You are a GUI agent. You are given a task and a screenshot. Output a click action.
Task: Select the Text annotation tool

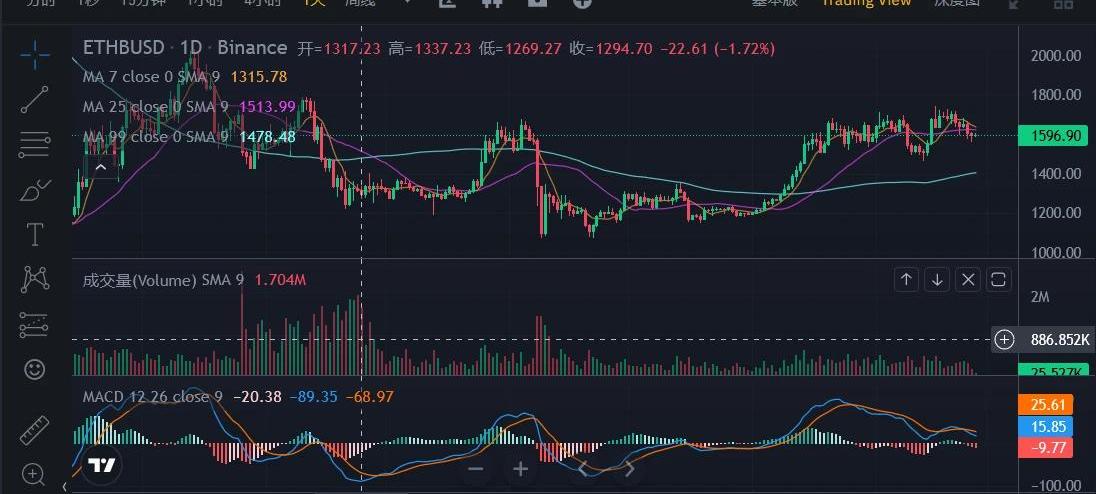35,235
